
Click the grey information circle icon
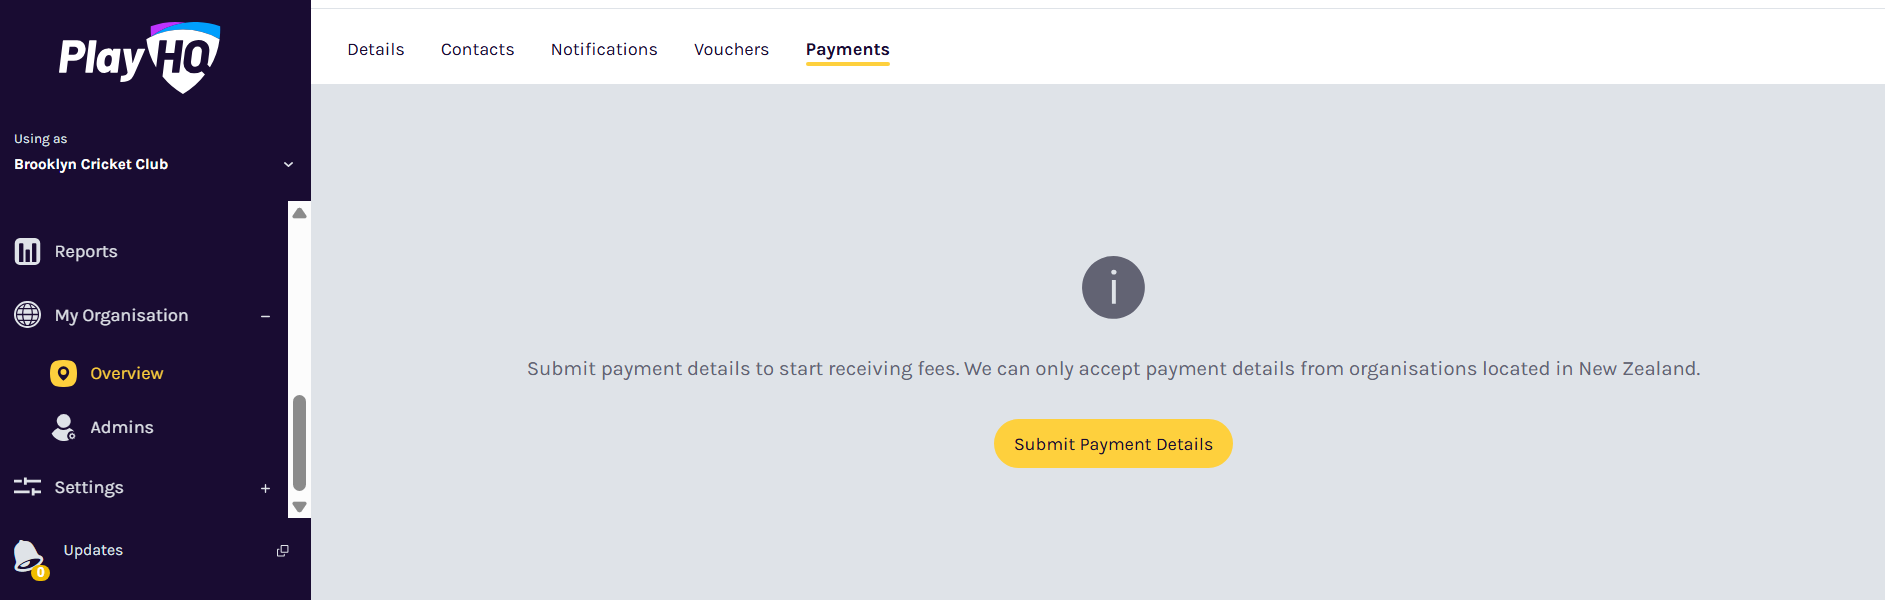[x=1113, y=288]
